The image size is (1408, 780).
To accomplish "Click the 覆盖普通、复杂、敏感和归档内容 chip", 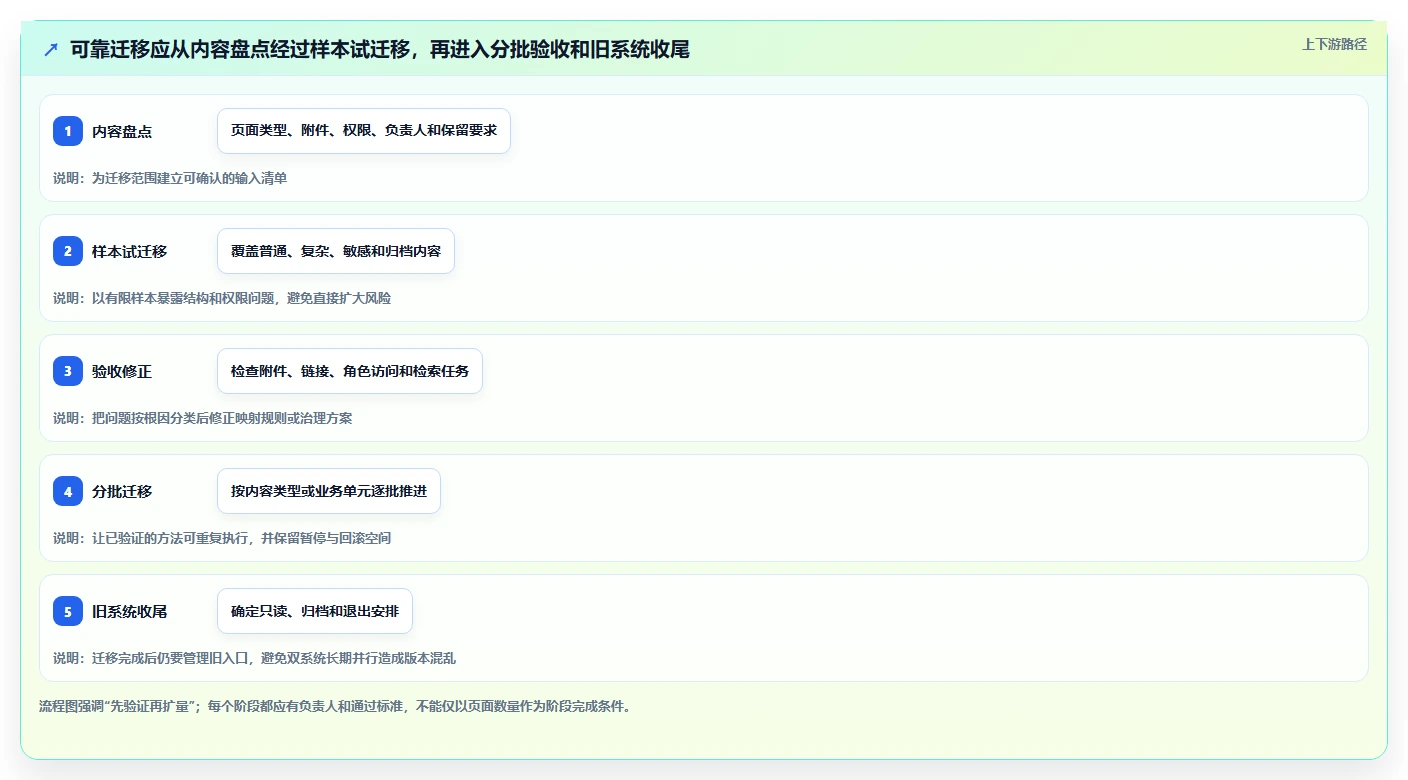I will (336, 251).
